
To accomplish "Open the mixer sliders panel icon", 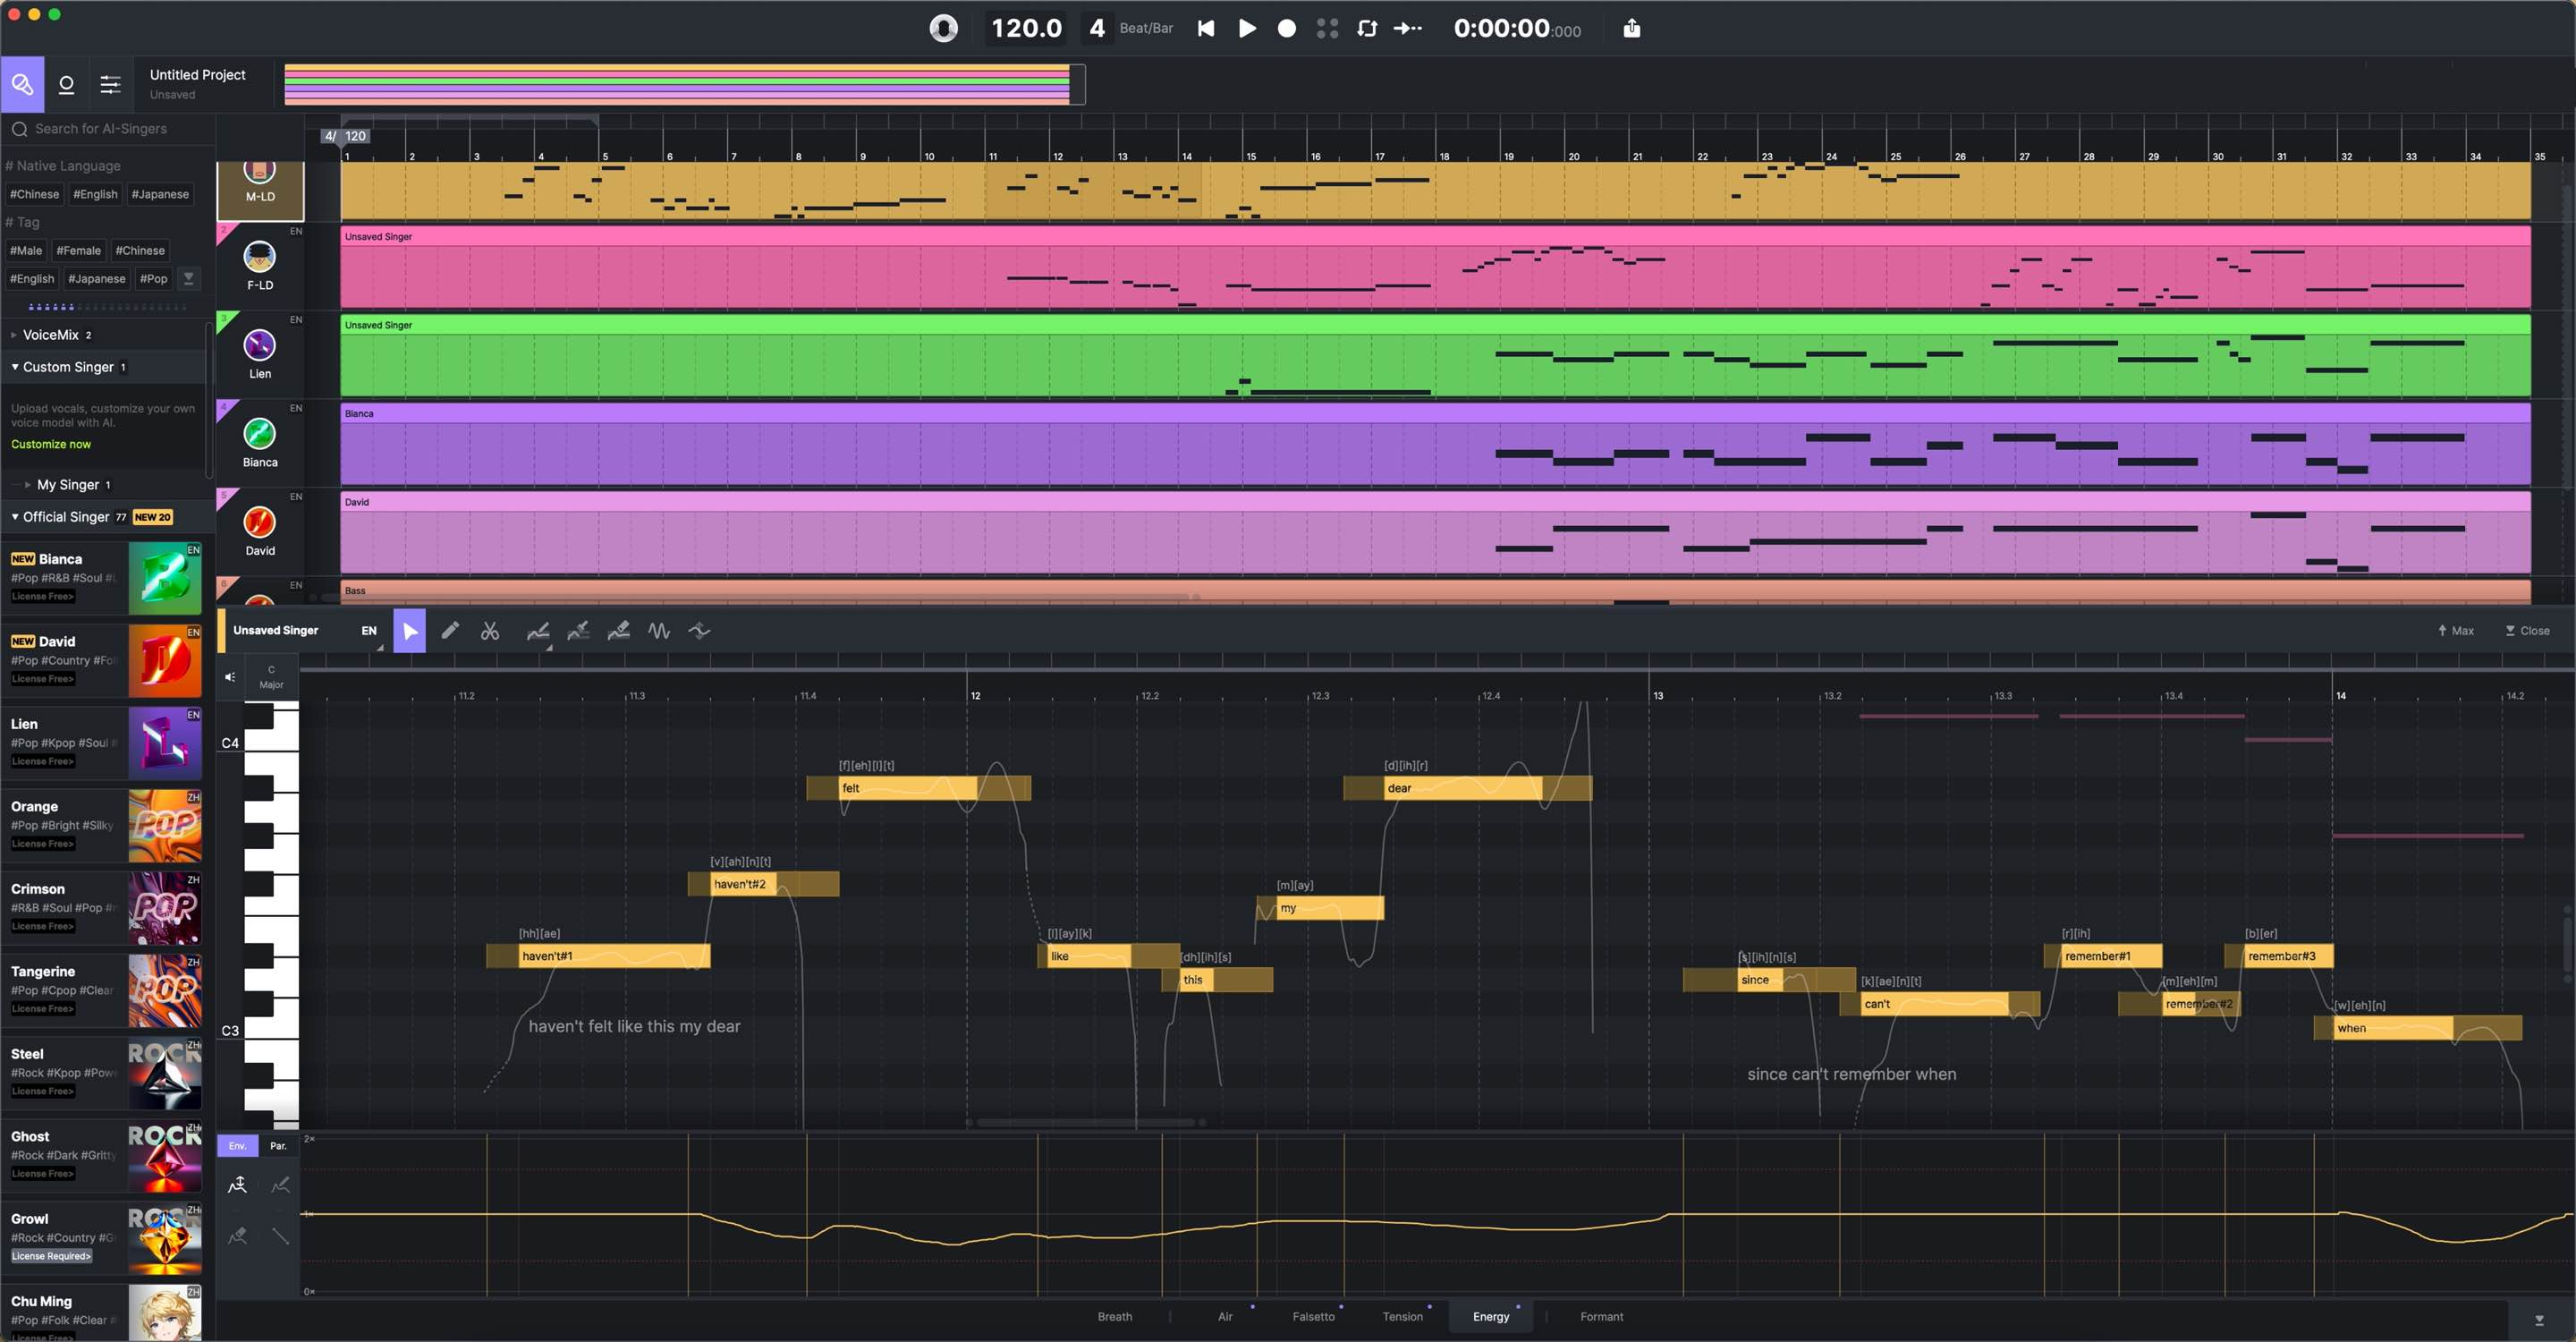I will (110, 84).
